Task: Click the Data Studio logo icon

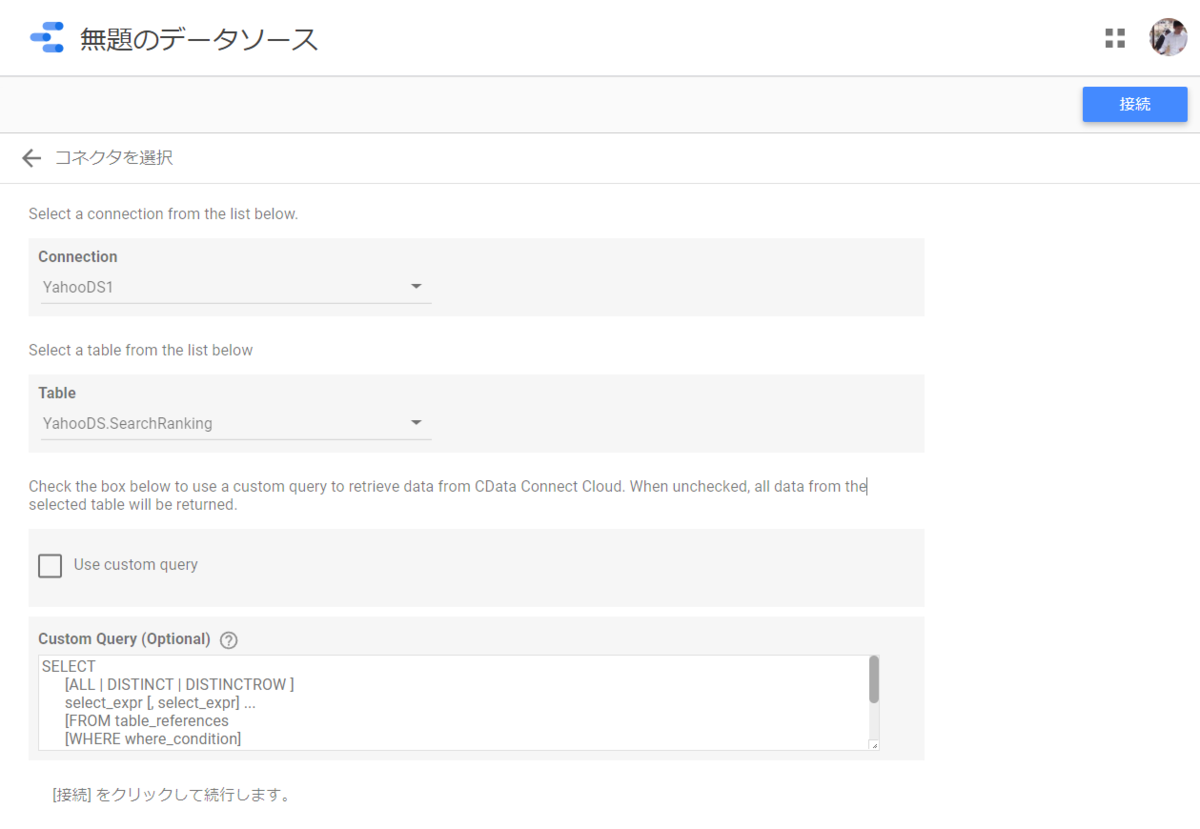Action: (47, 38)
